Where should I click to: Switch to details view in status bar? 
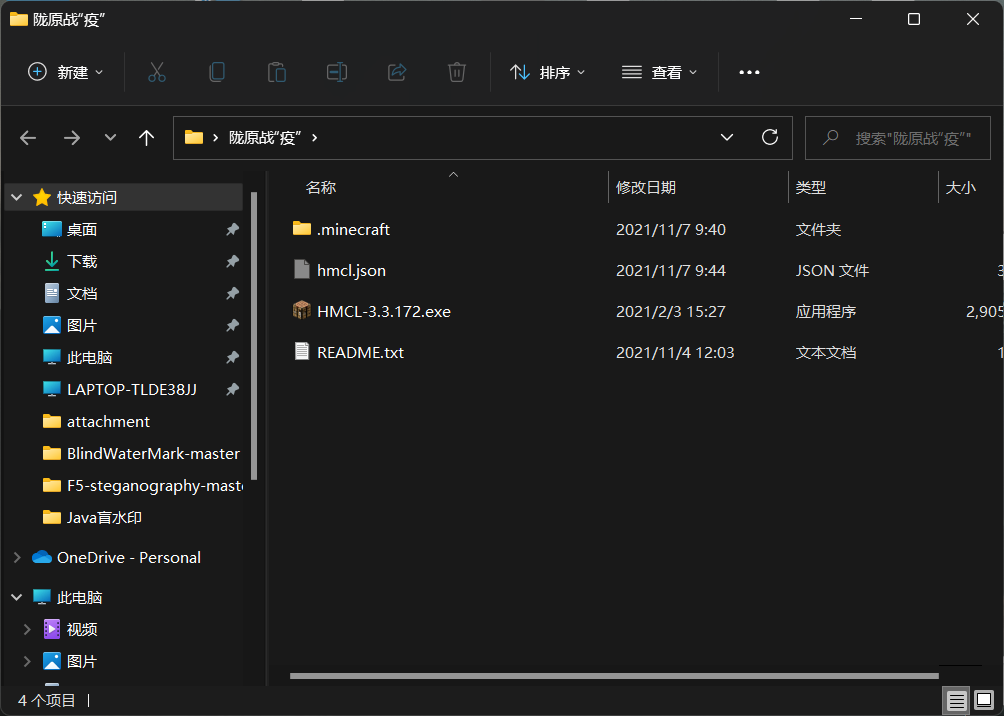(957, 700)
